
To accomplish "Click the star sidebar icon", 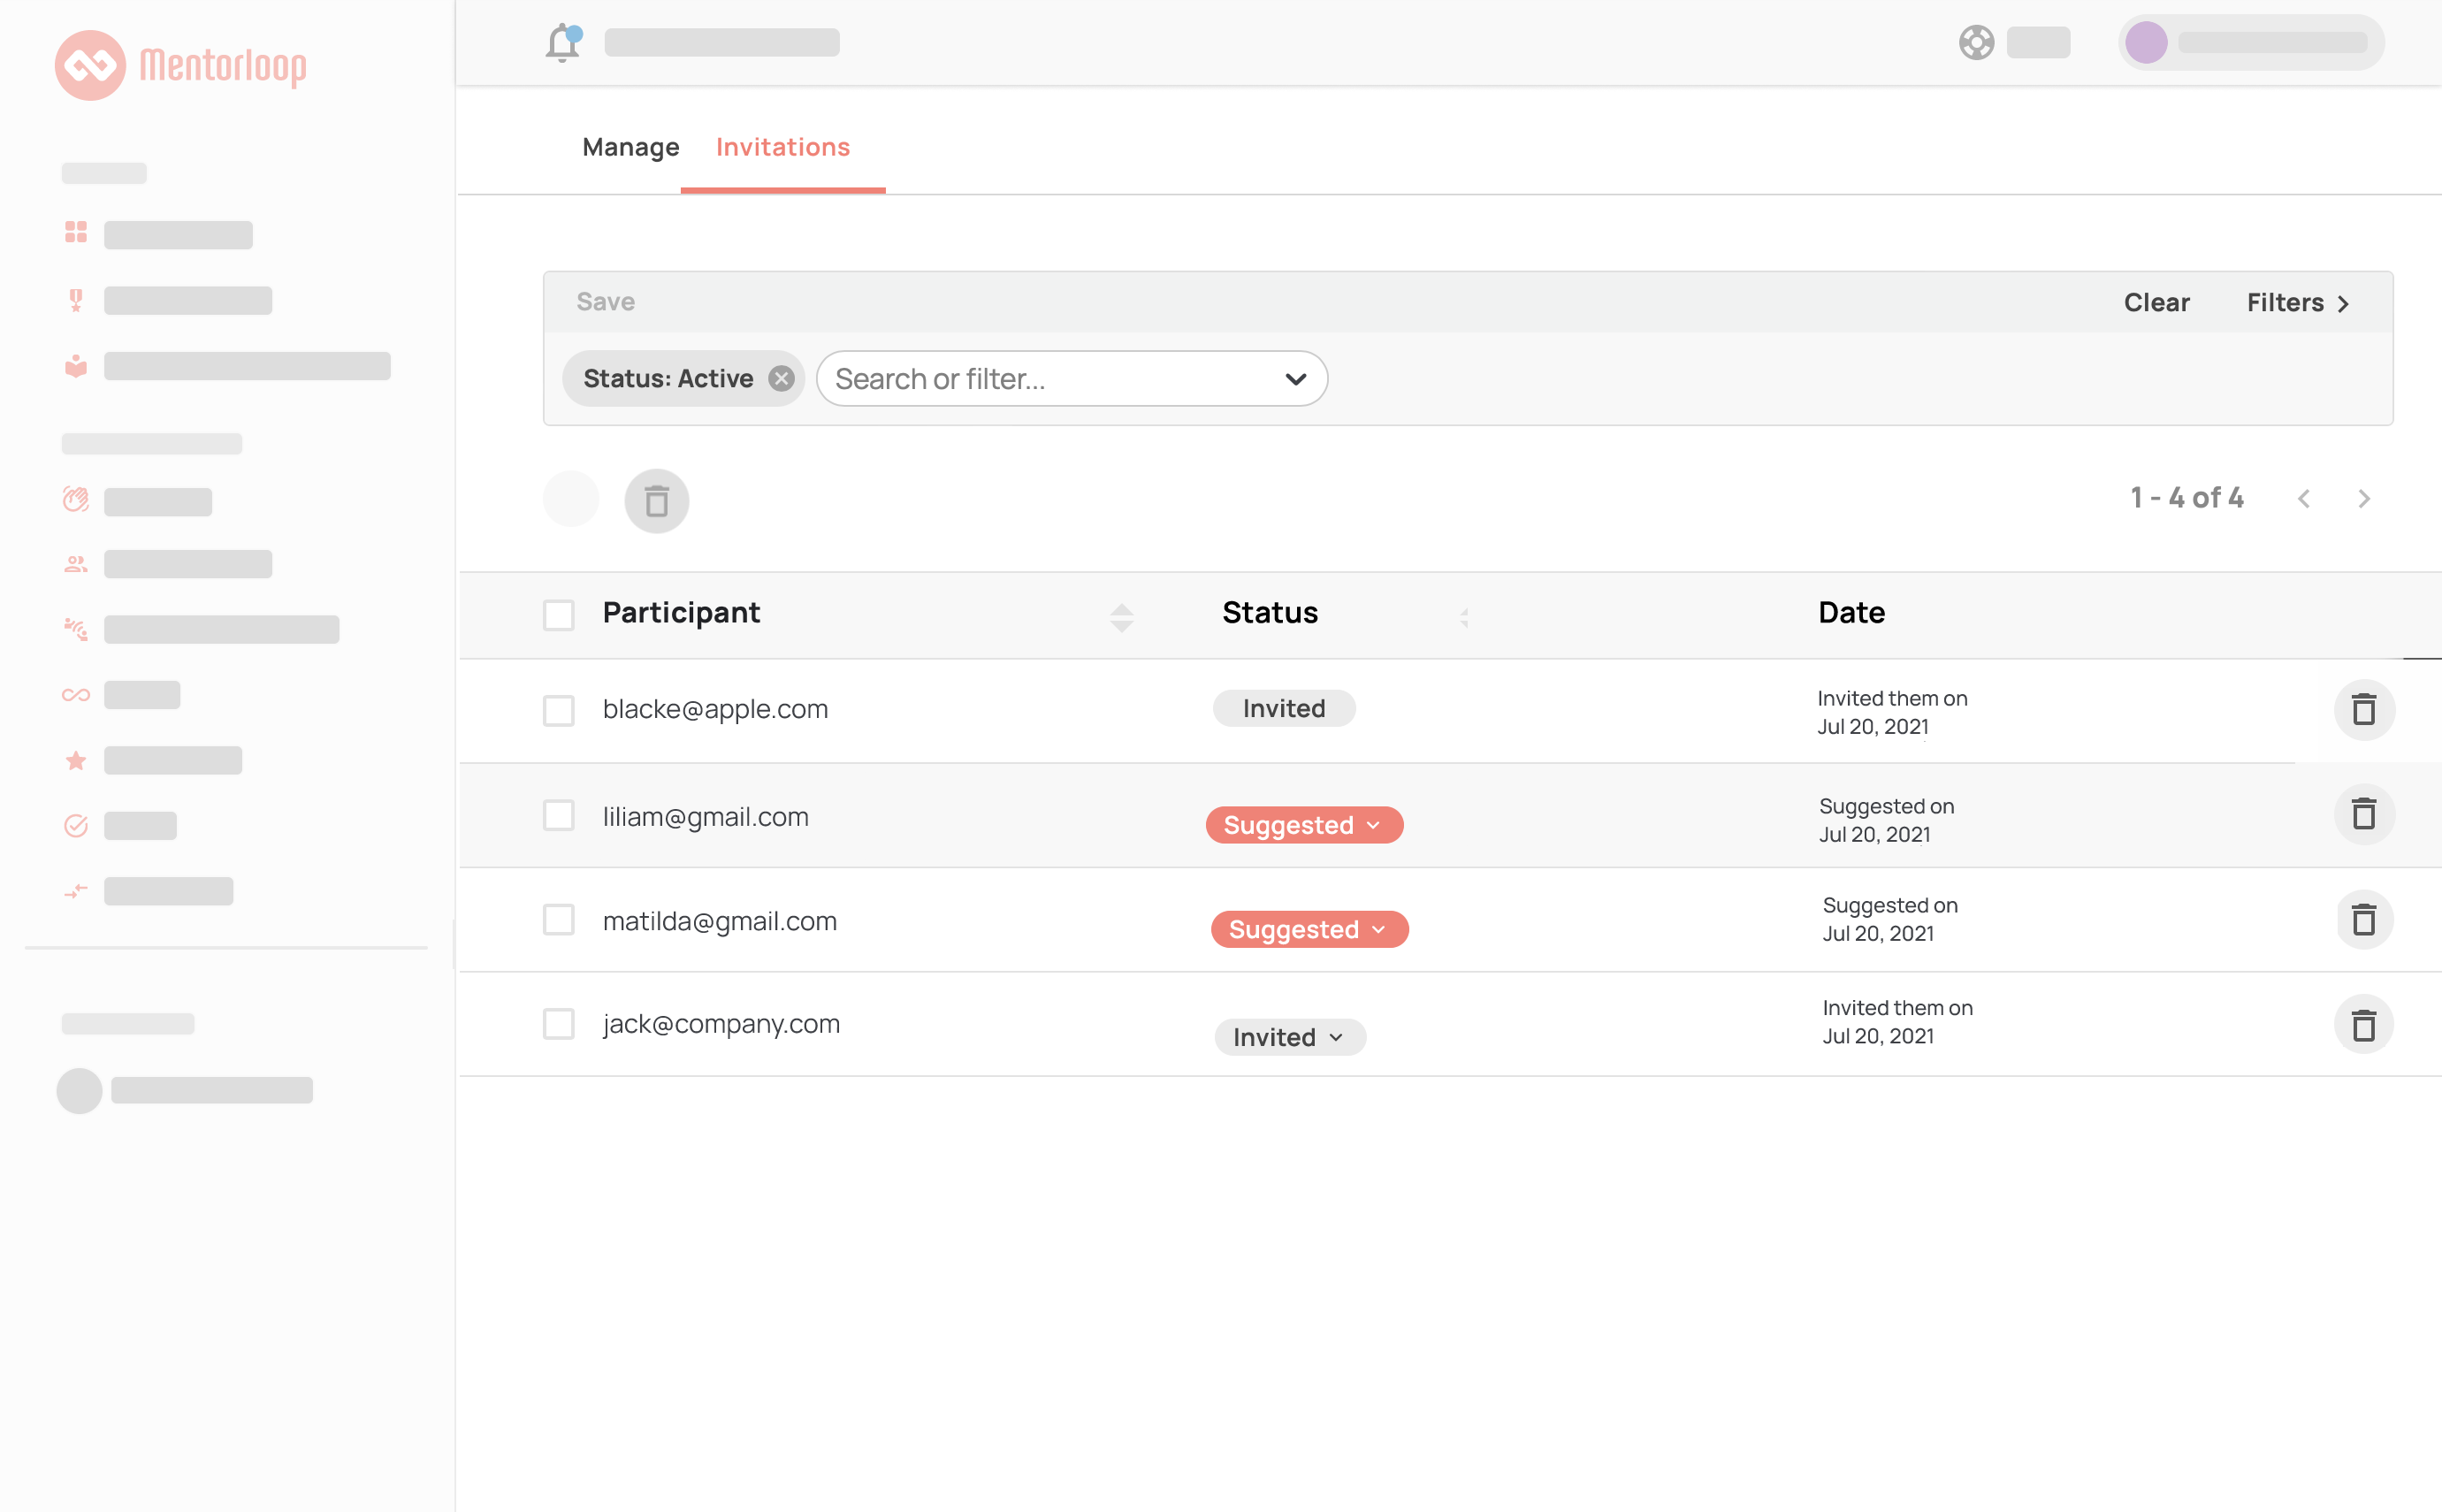I will click(76, 761).
